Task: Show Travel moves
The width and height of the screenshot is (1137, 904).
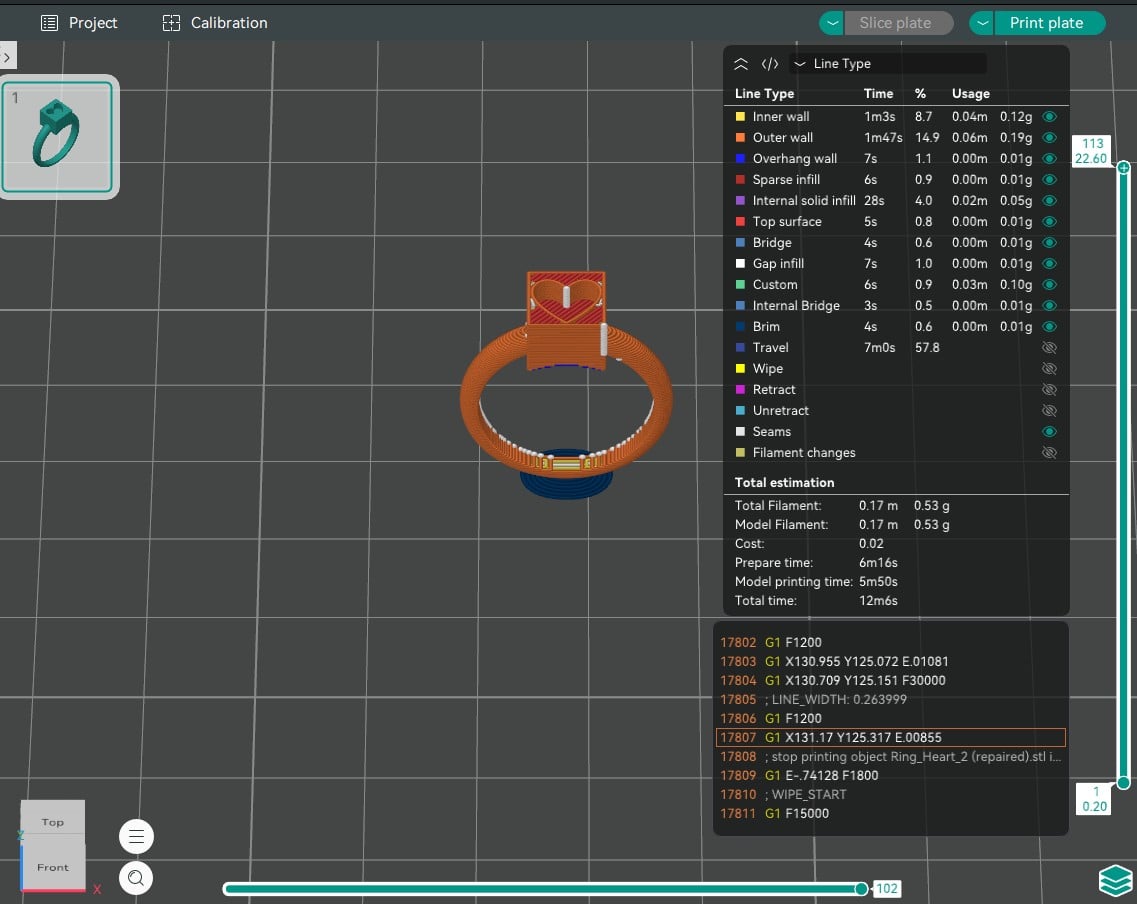Action: click(x=1049, y=348)
